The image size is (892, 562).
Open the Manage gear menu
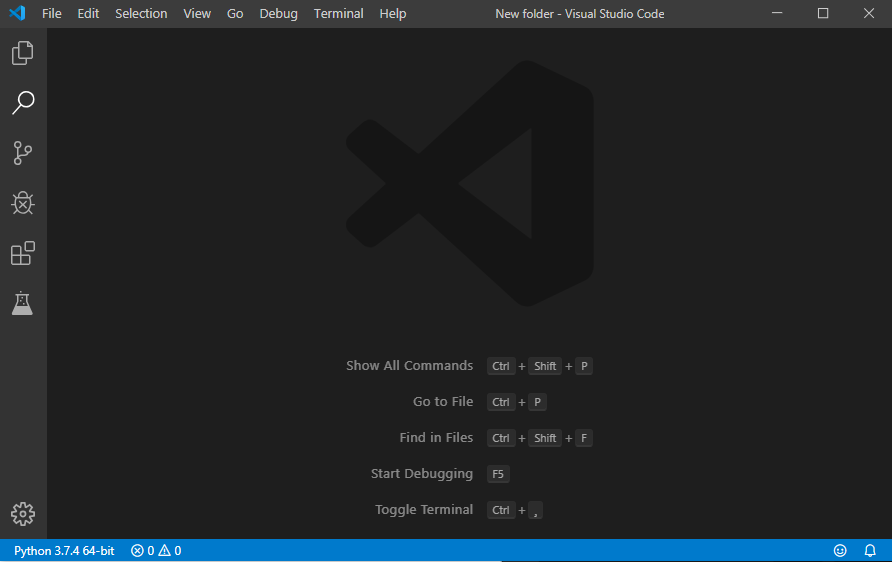[x=23, y=514]
